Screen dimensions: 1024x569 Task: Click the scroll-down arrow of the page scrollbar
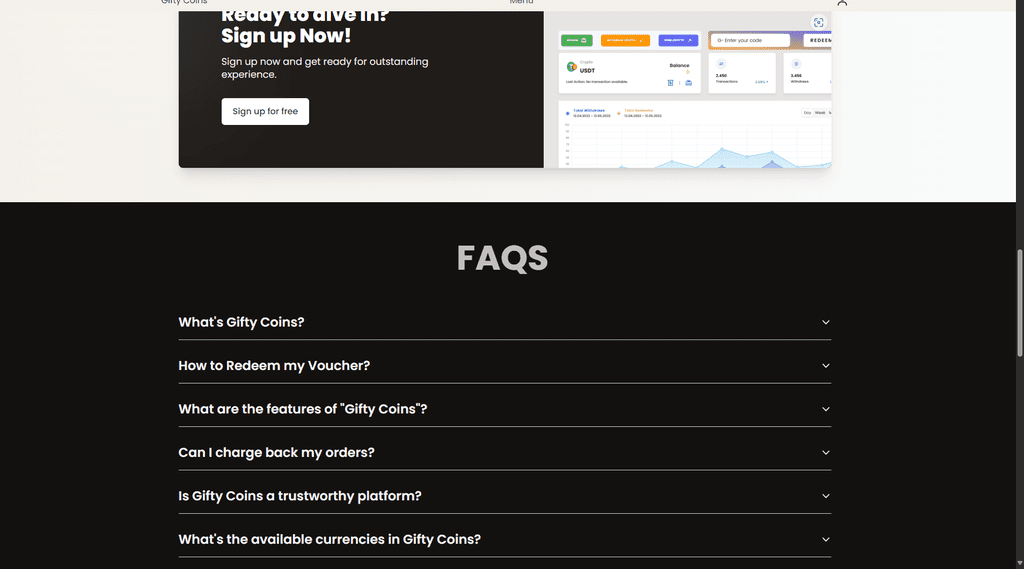1019,563
